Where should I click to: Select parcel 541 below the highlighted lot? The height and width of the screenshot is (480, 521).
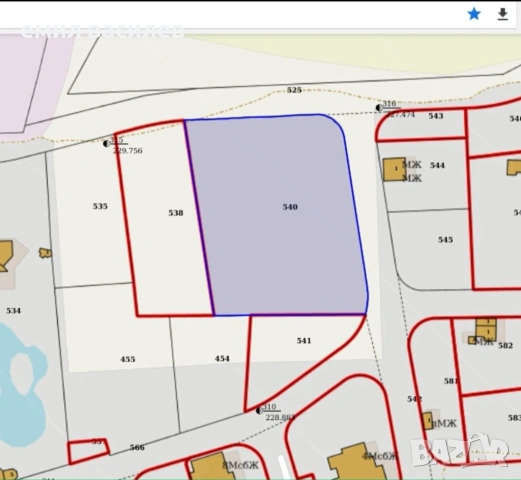(304, 340)
